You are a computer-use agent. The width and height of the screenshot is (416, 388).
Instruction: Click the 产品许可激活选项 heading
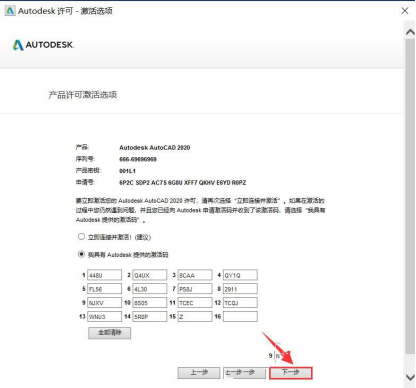83,95
